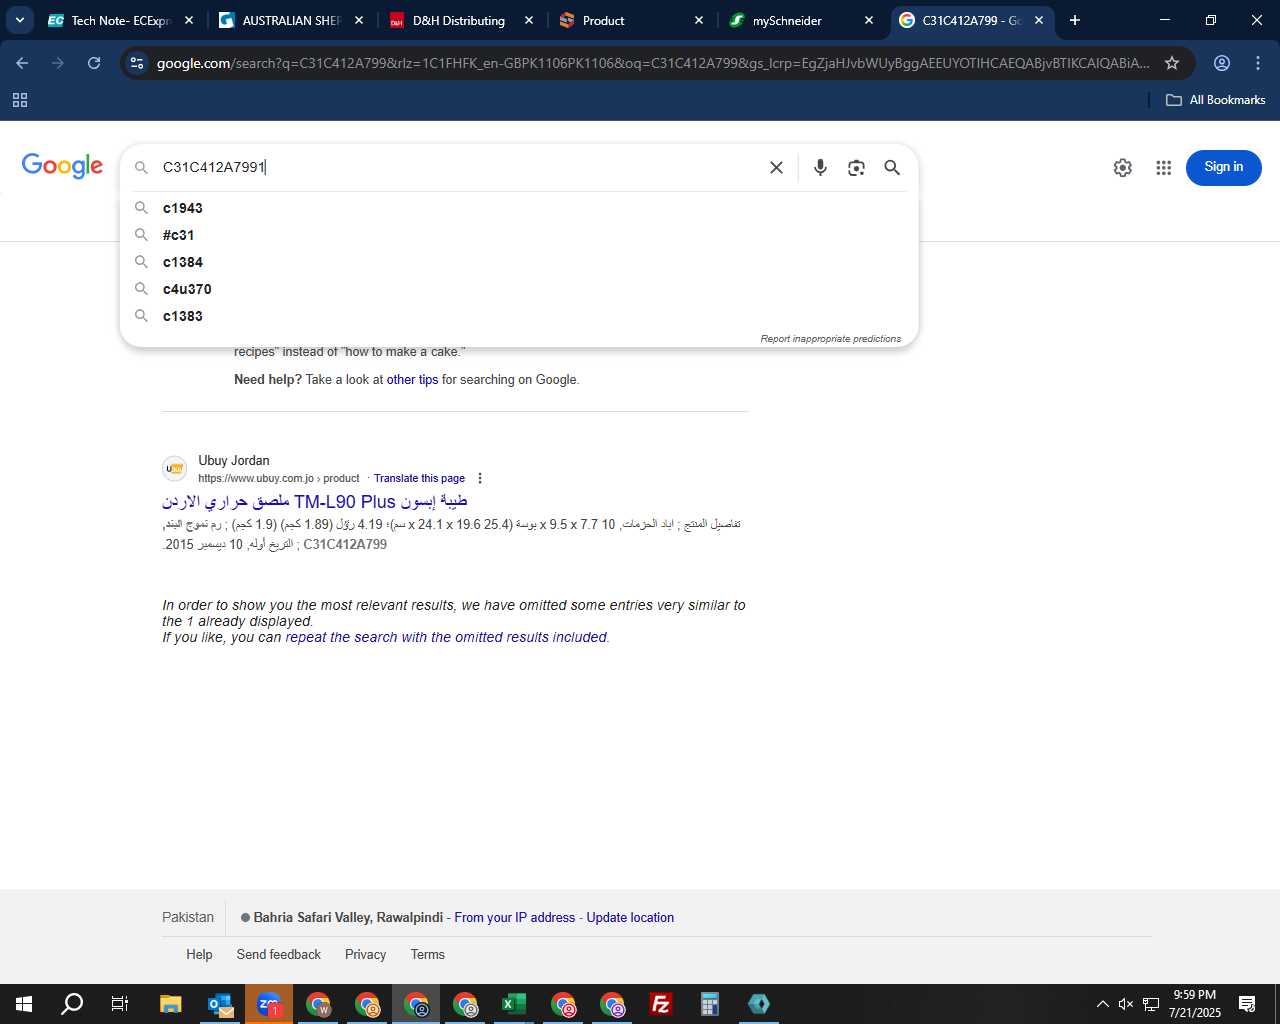The image size is (1280, 1024).
Task: Open Terms footer link
Action: [427, 954]
